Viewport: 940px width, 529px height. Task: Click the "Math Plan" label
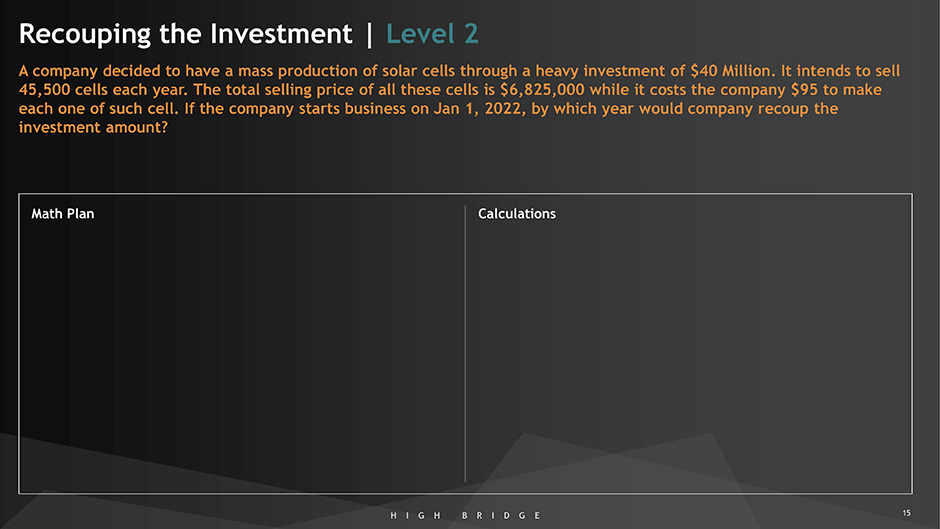point(62,214)
